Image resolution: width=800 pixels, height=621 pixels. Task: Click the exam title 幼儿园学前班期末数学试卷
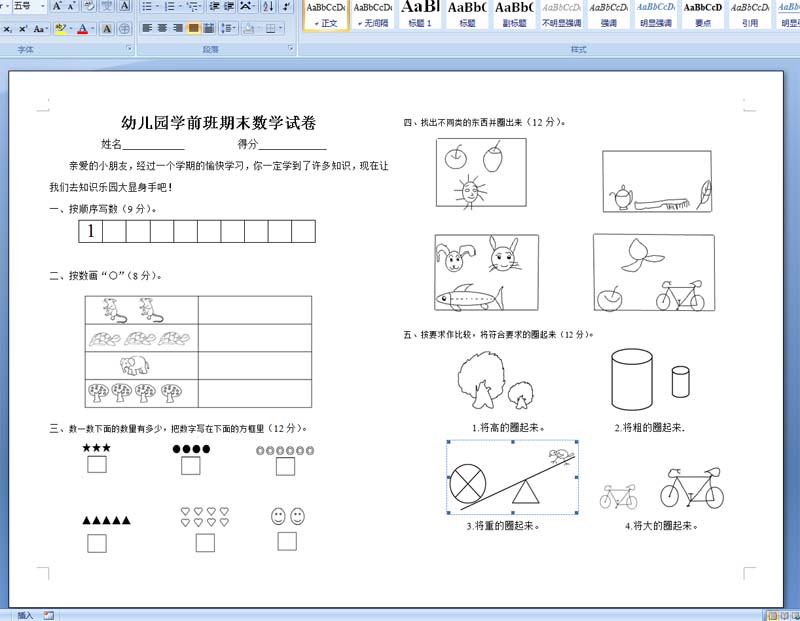218,122
